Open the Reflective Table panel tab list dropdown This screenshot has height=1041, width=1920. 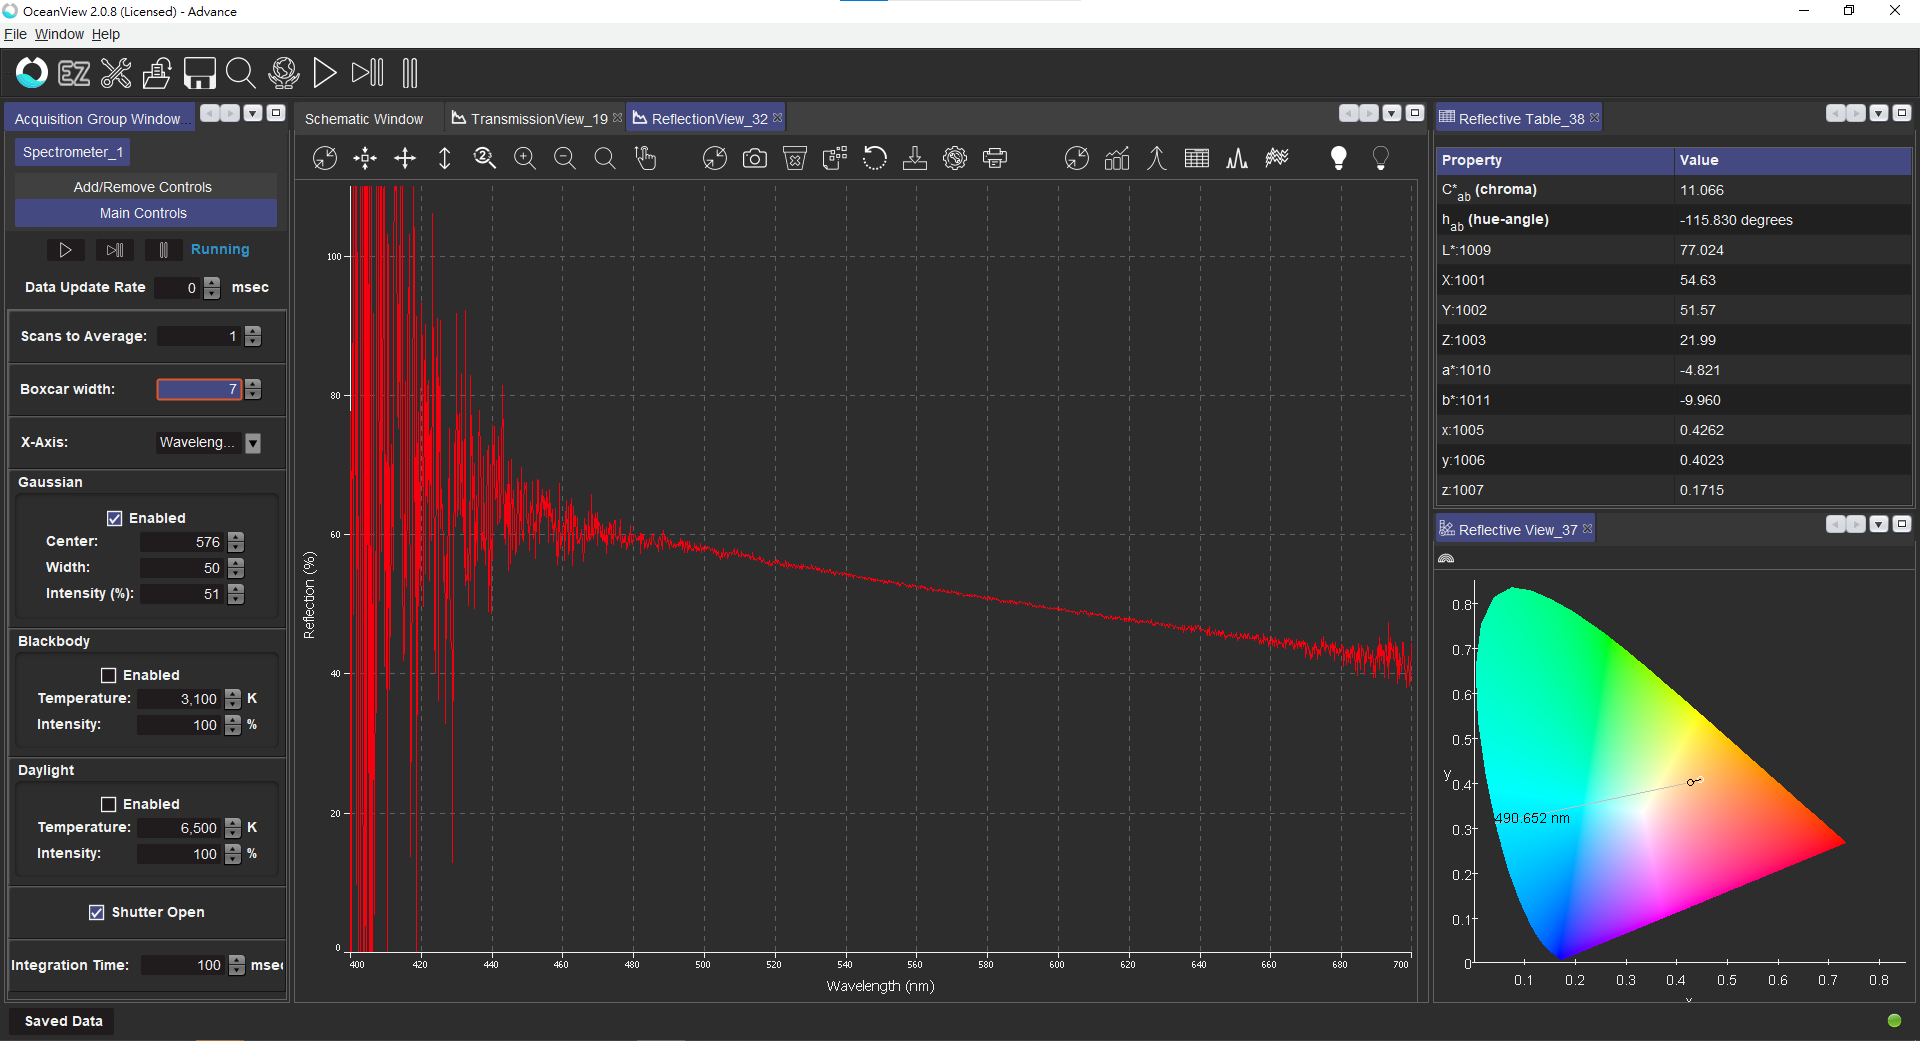pos(1879,114)
